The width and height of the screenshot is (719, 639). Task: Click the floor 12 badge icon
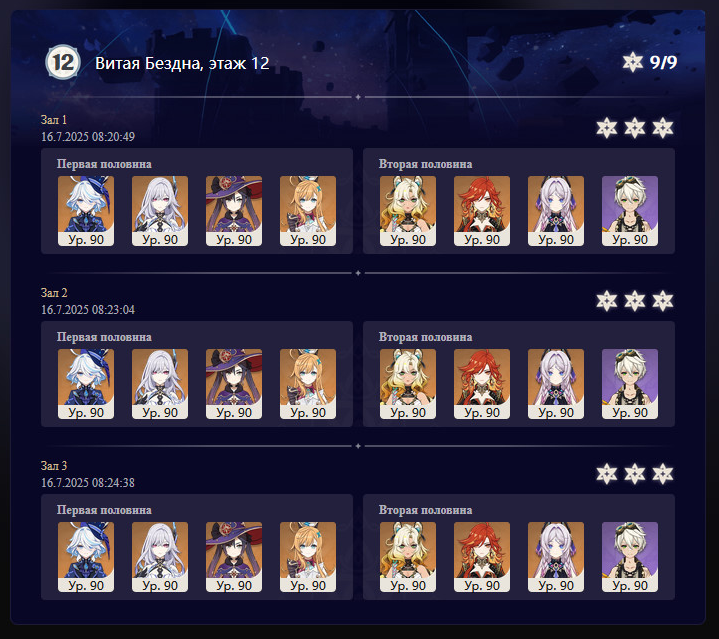63,62
